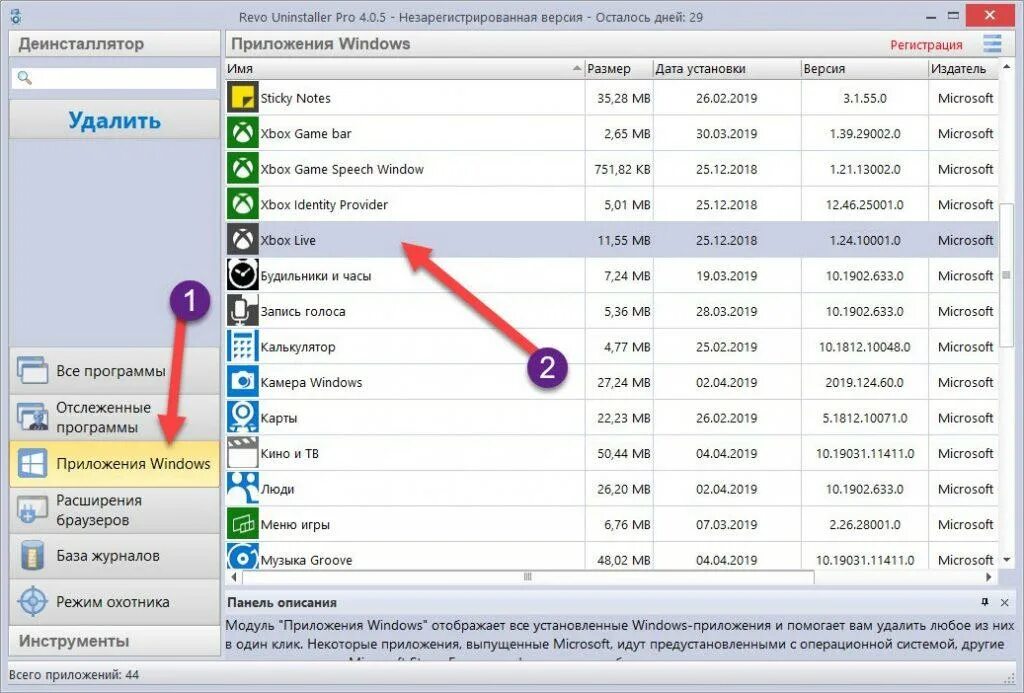Expand the Инструменты panel
Screen dimensions: 1024x693
(114, 641)
